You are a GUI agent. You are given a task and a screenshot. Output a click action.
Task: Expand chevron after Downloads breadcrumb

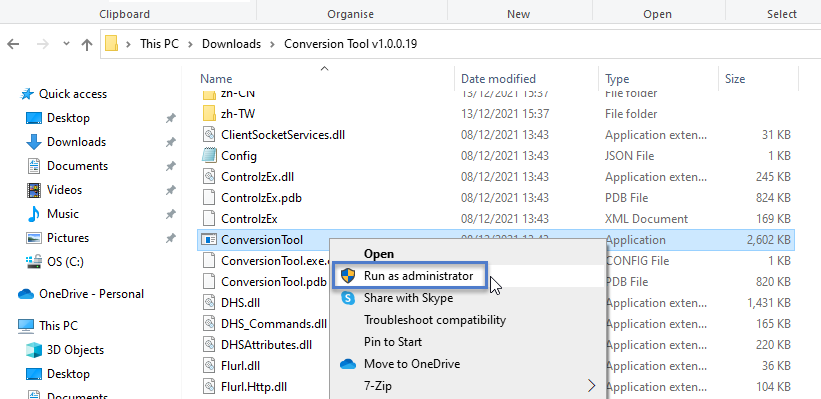pos(272,44)
